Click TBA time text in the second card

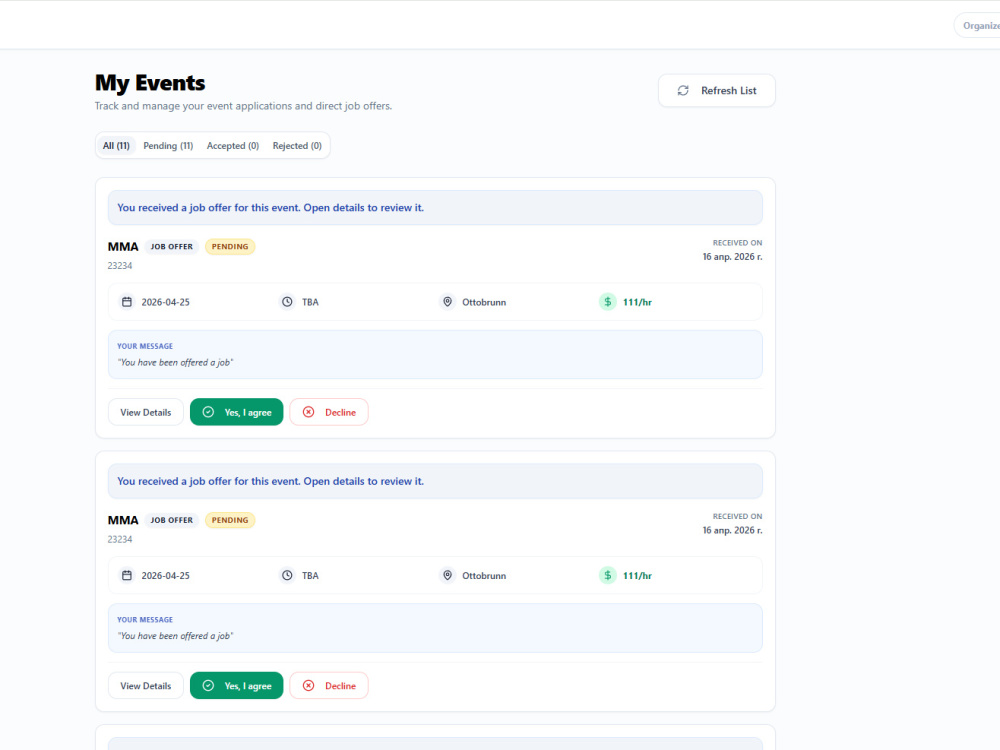[311, 576]
